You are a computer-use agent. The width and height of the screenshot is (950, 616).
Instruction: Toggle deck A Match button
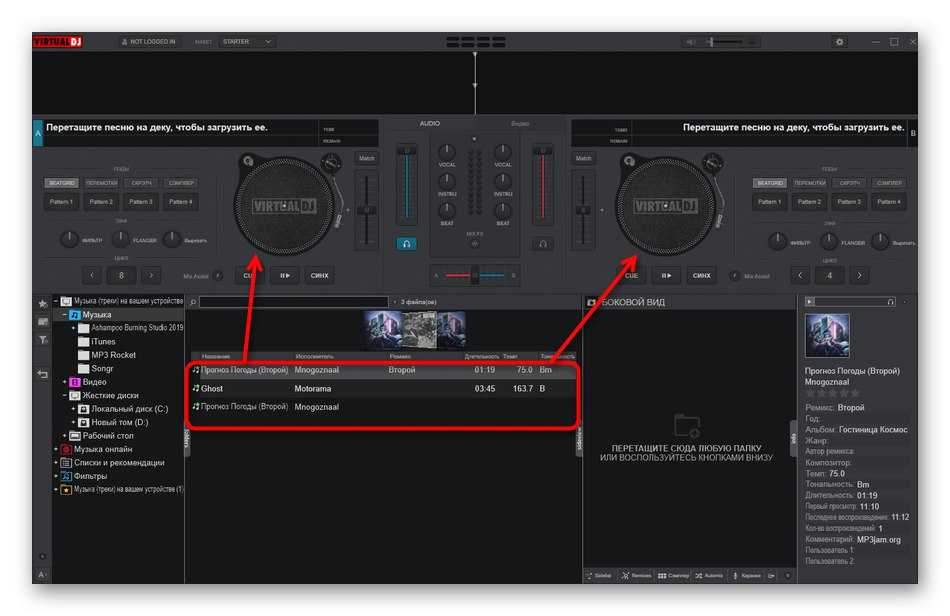[x=367, y=159]
